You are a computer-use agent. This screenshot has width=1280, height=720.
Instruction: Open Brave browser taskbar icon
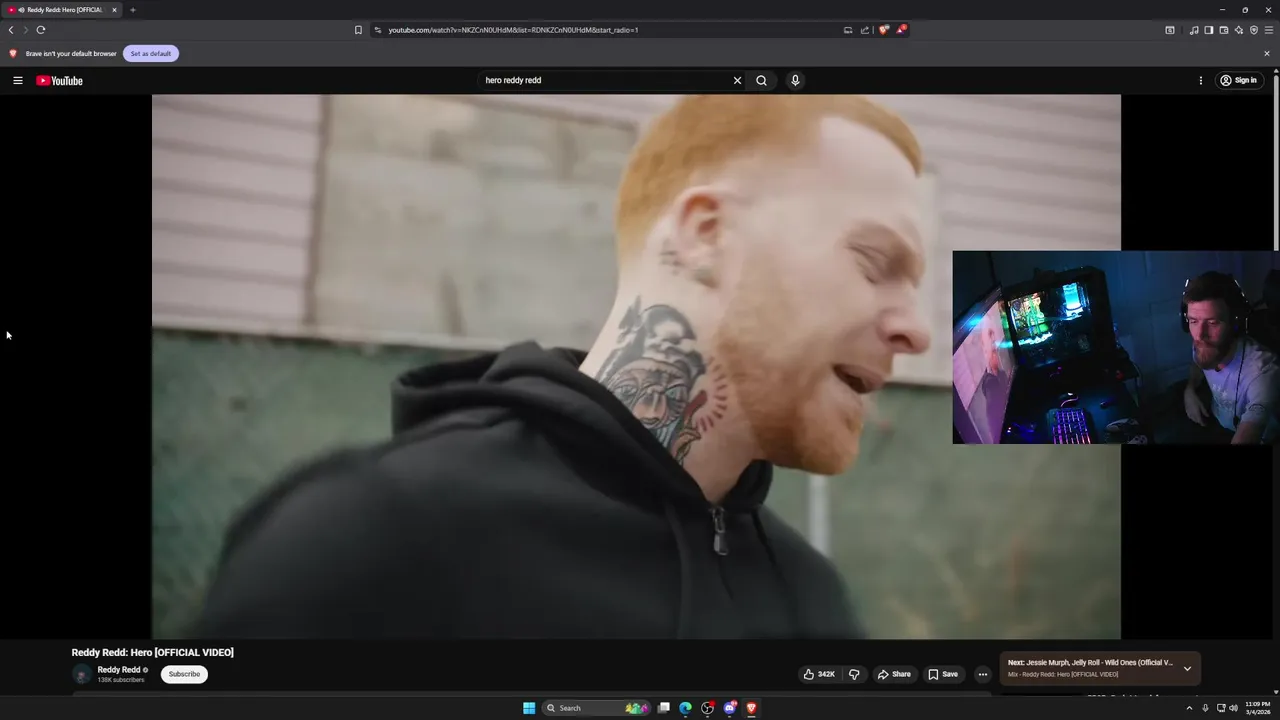click(x=752, y=708)
